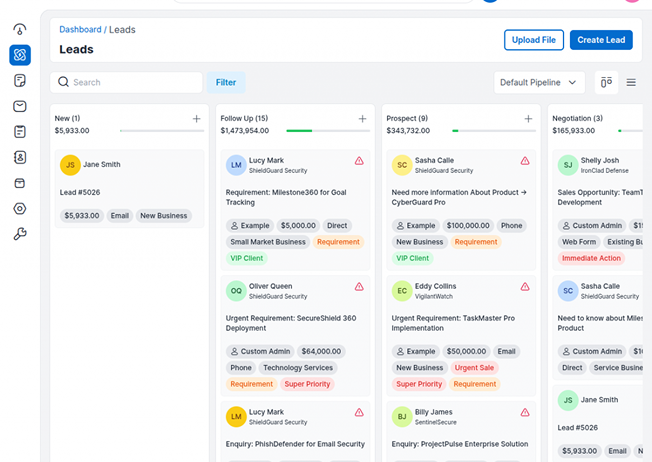
Task: Open the dashboard gauge icon in sidebar
Action: pos(20,28)
